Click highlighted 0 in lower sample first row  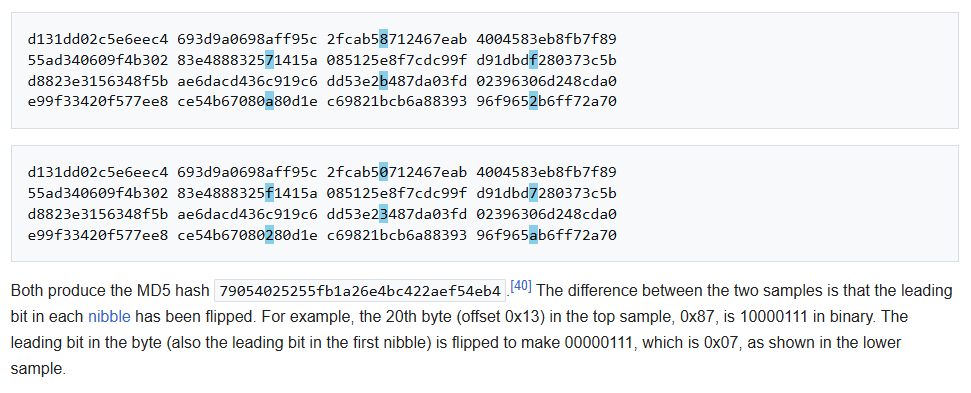[x=384, y=172]
